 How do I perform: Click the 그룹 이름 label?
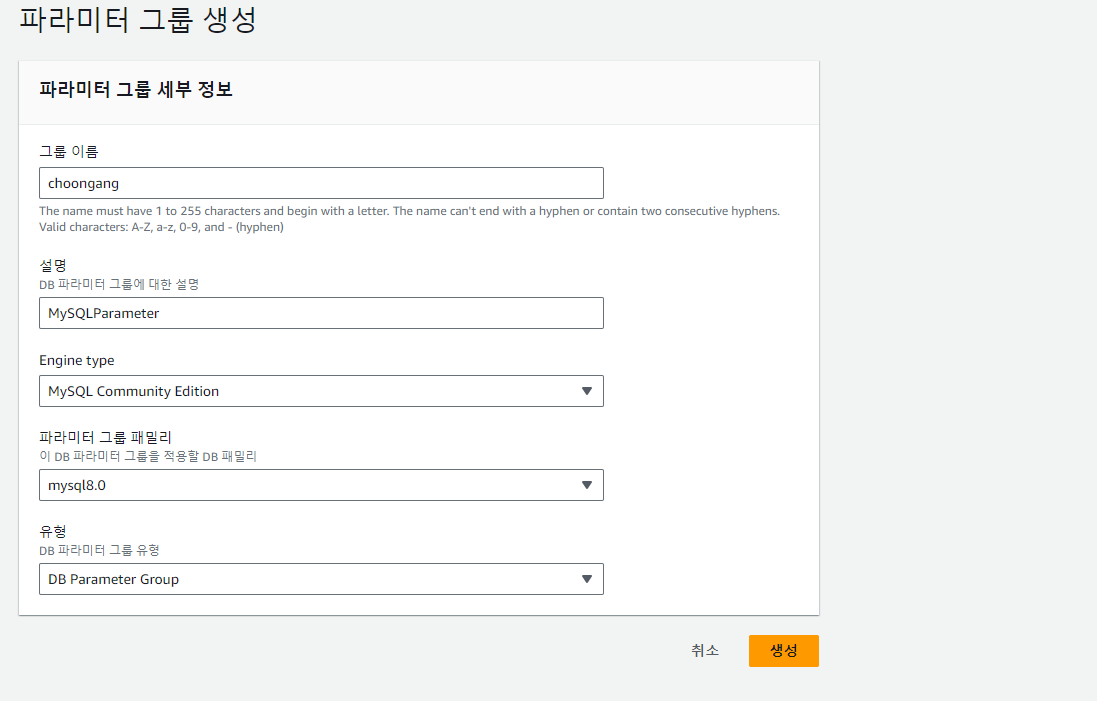pyautogui.click(x=69, y=151)
